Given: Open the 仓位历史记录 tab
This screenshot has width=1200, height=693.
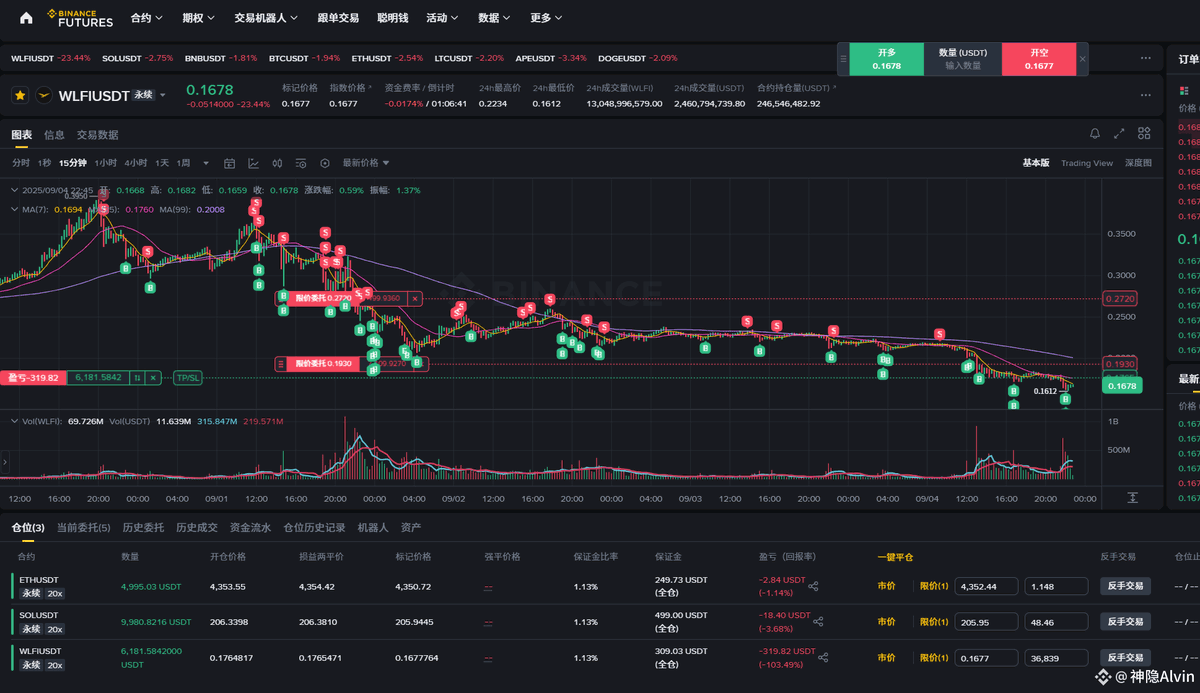Looking at the screenshot, I should coord(314,527).
